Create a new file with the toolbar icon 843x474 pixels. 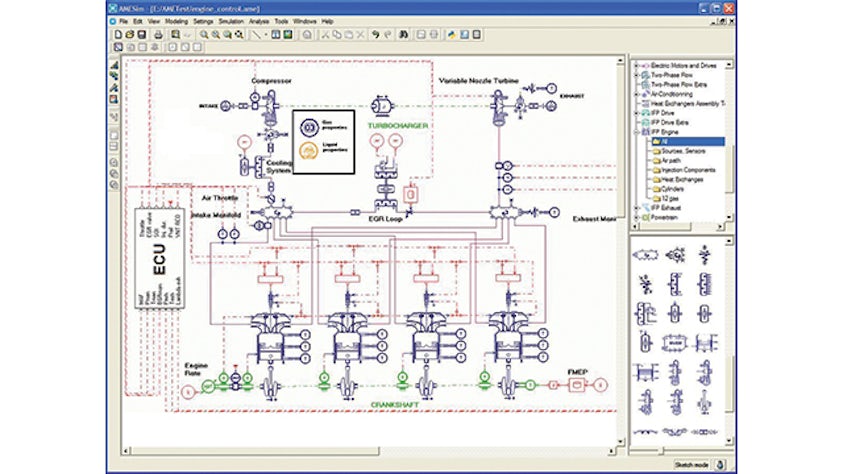[118, 34]
